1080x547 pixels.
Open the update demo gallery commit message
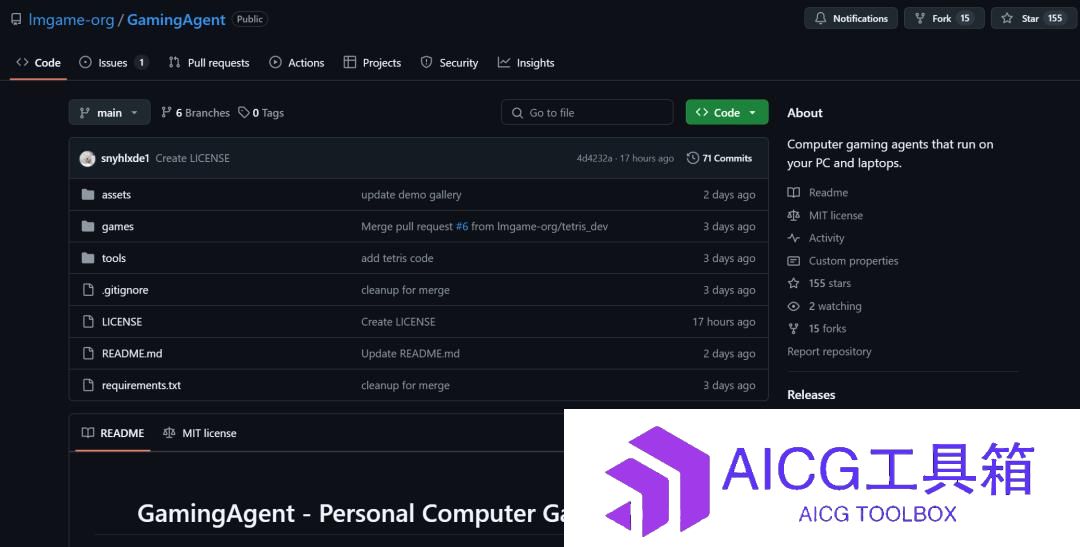point(411,195)
